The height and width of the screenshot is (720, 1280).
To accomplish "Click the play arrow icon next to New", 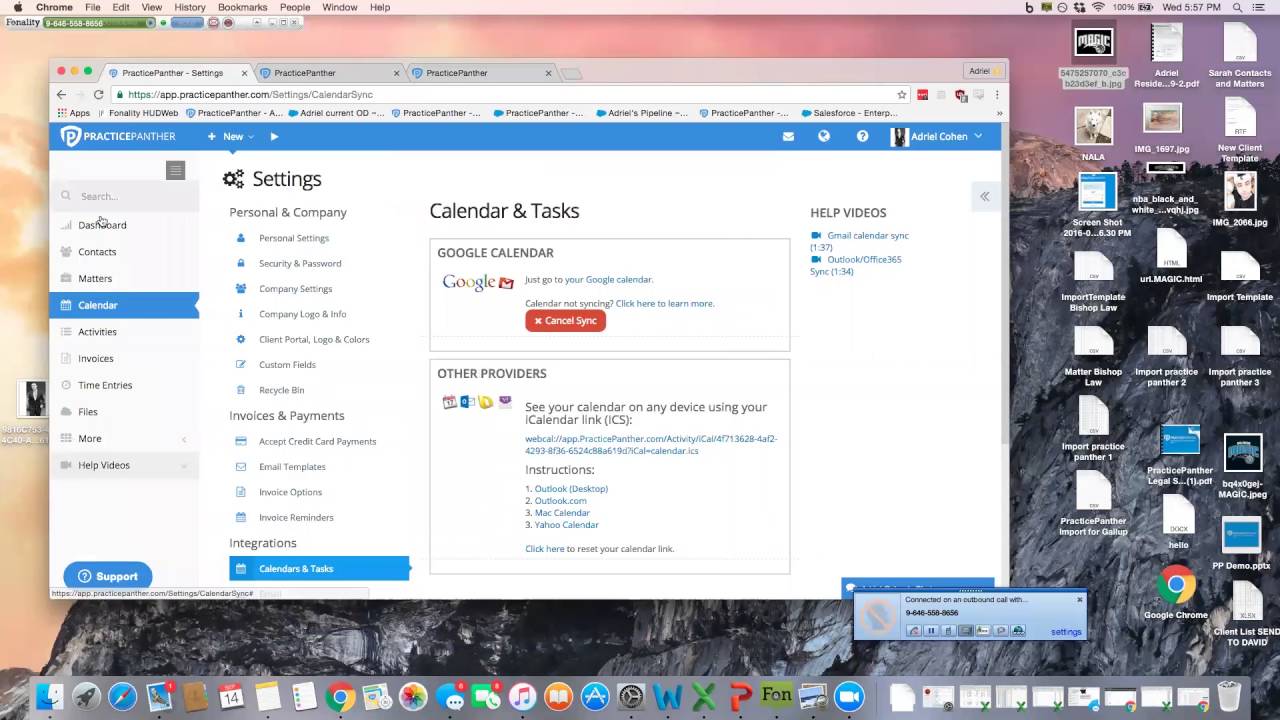I will tap(274, 136).
